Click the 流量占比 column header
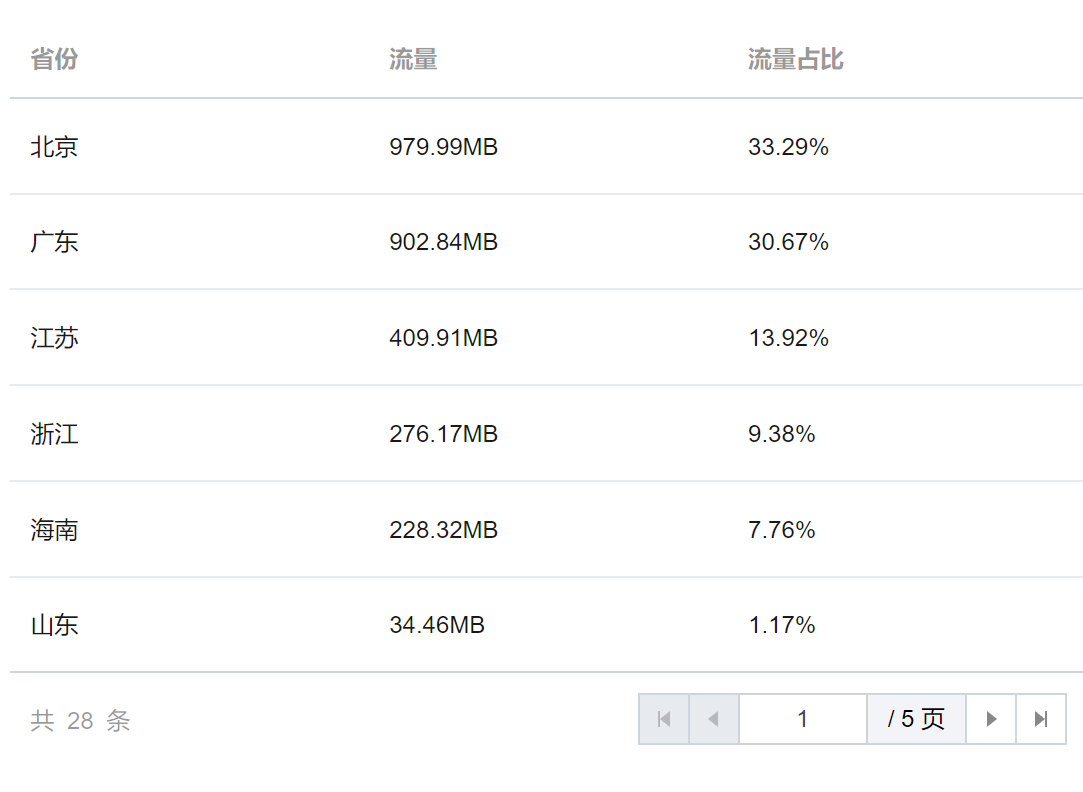This screenshot has height=792, width=1083. (x=796, y=59)
